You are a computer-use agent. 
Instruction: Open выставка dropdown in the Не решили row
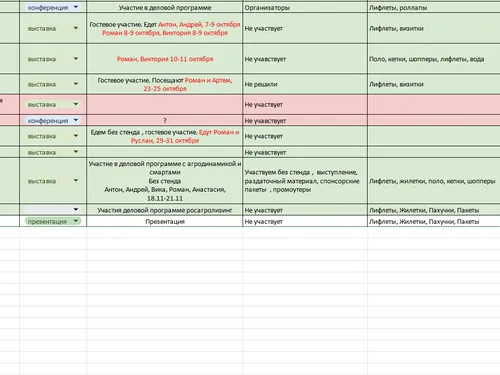click(x=76, y=84)
